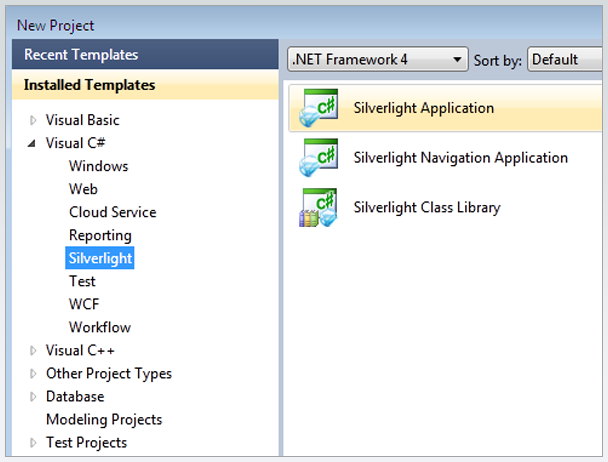Screen dimensions: 608x462
Task: Expand the Visual Basic node
Action: 33,120
